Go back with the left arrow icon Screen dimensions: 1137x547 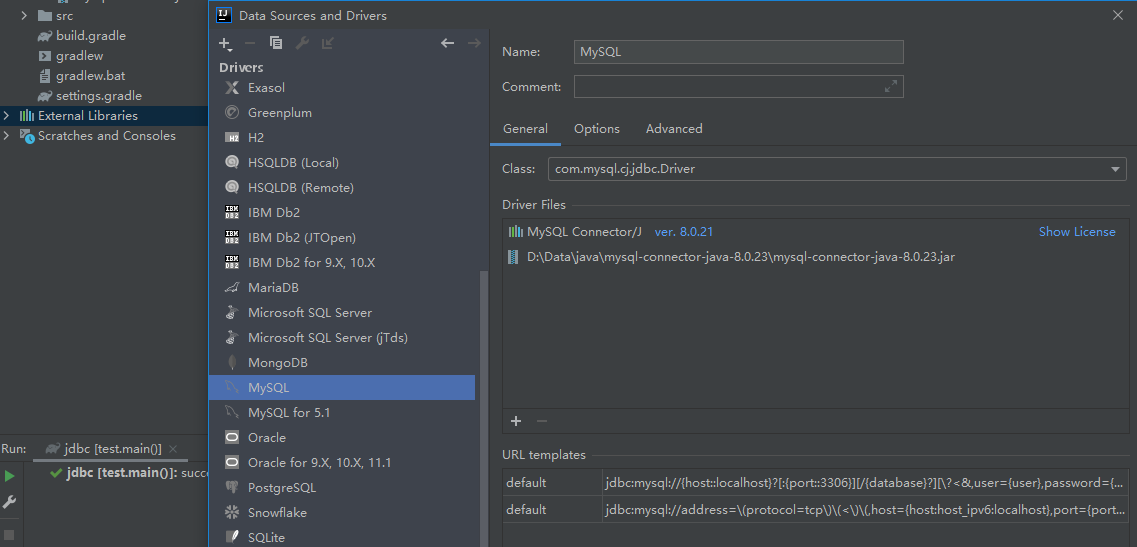[x=447, y=44]
